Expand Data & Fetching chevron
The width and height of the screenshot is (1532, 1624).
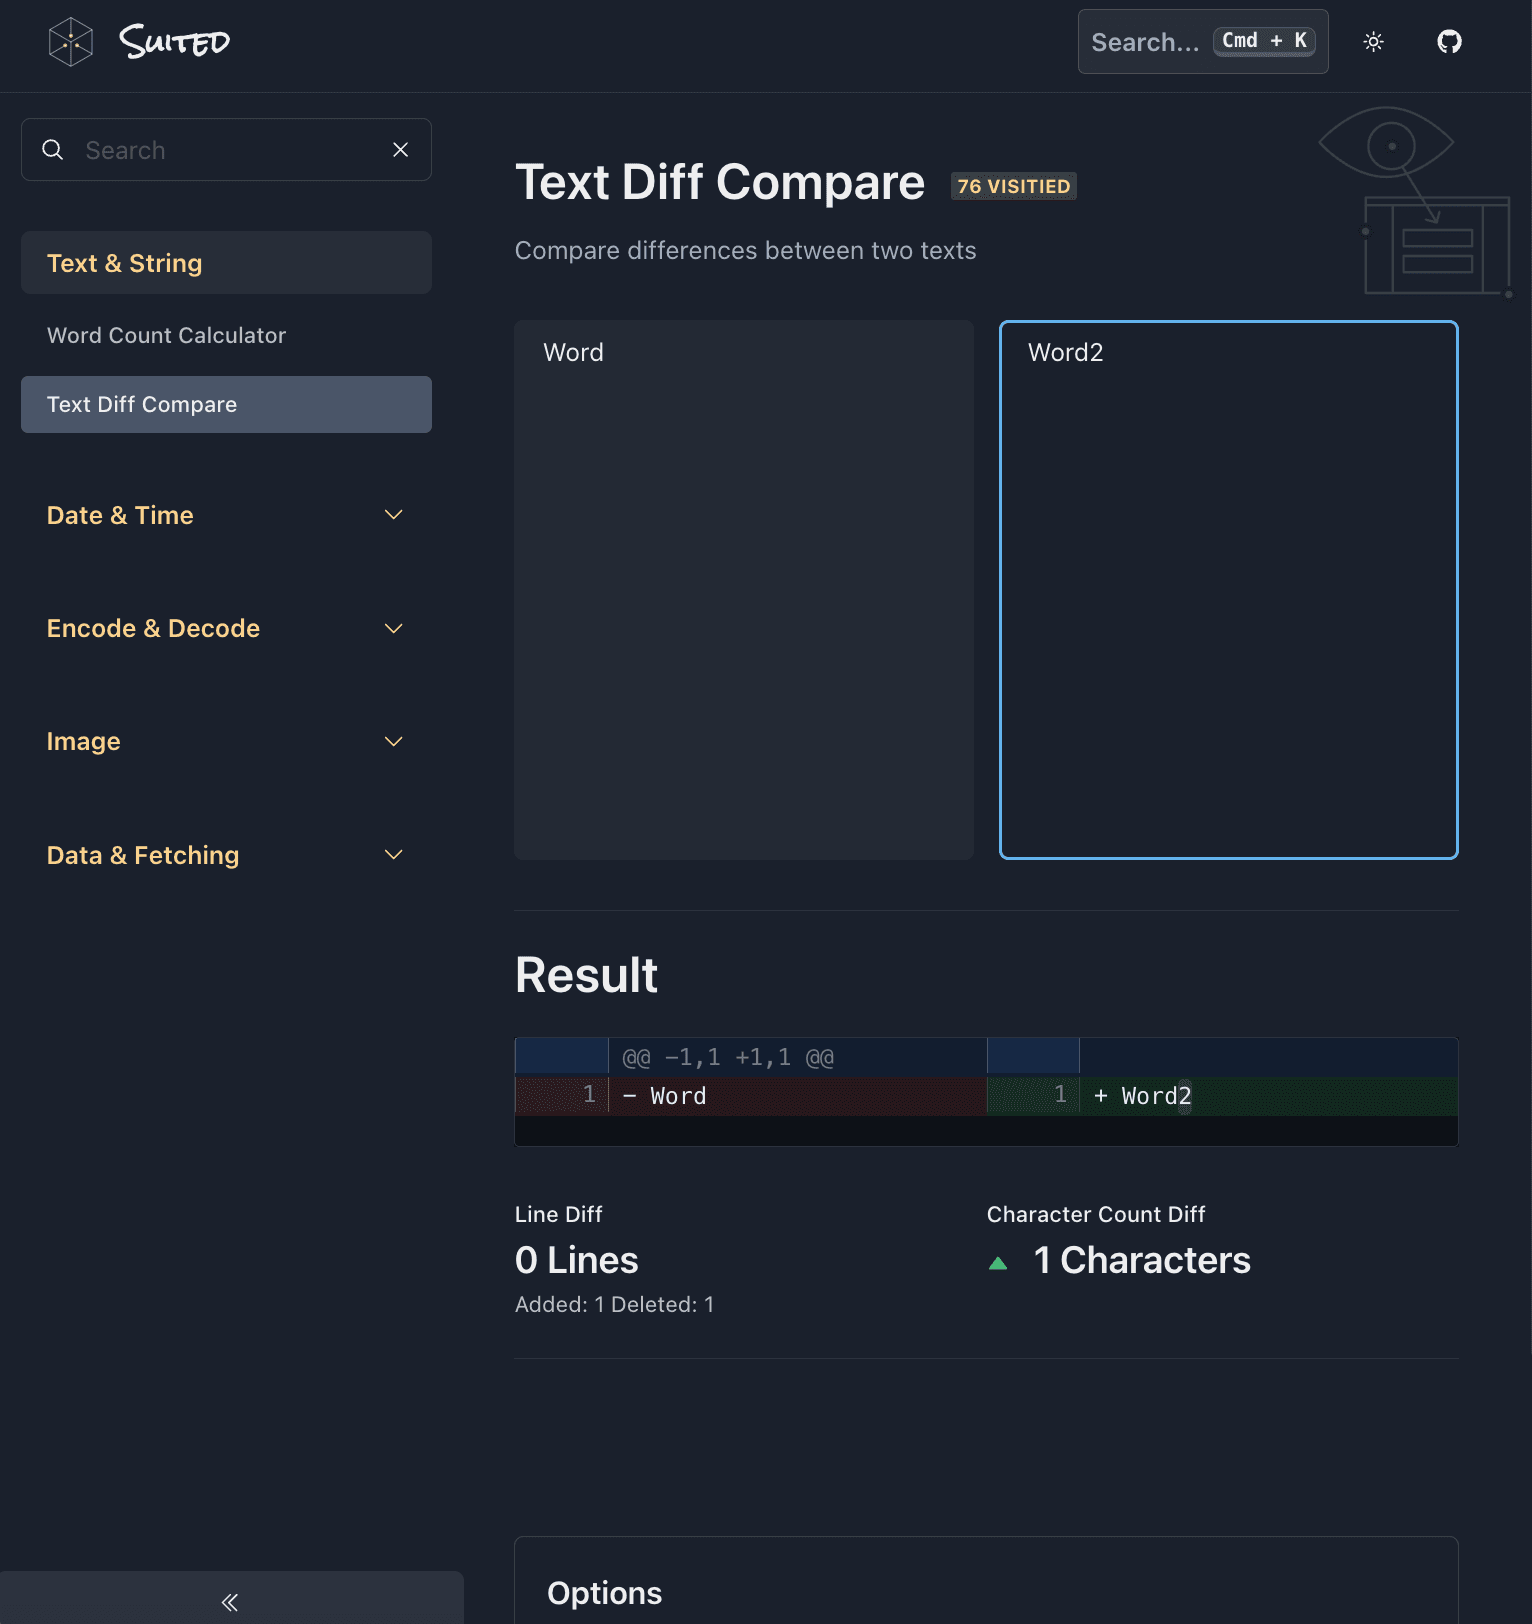pyautogui.click(x=394, y=855)
